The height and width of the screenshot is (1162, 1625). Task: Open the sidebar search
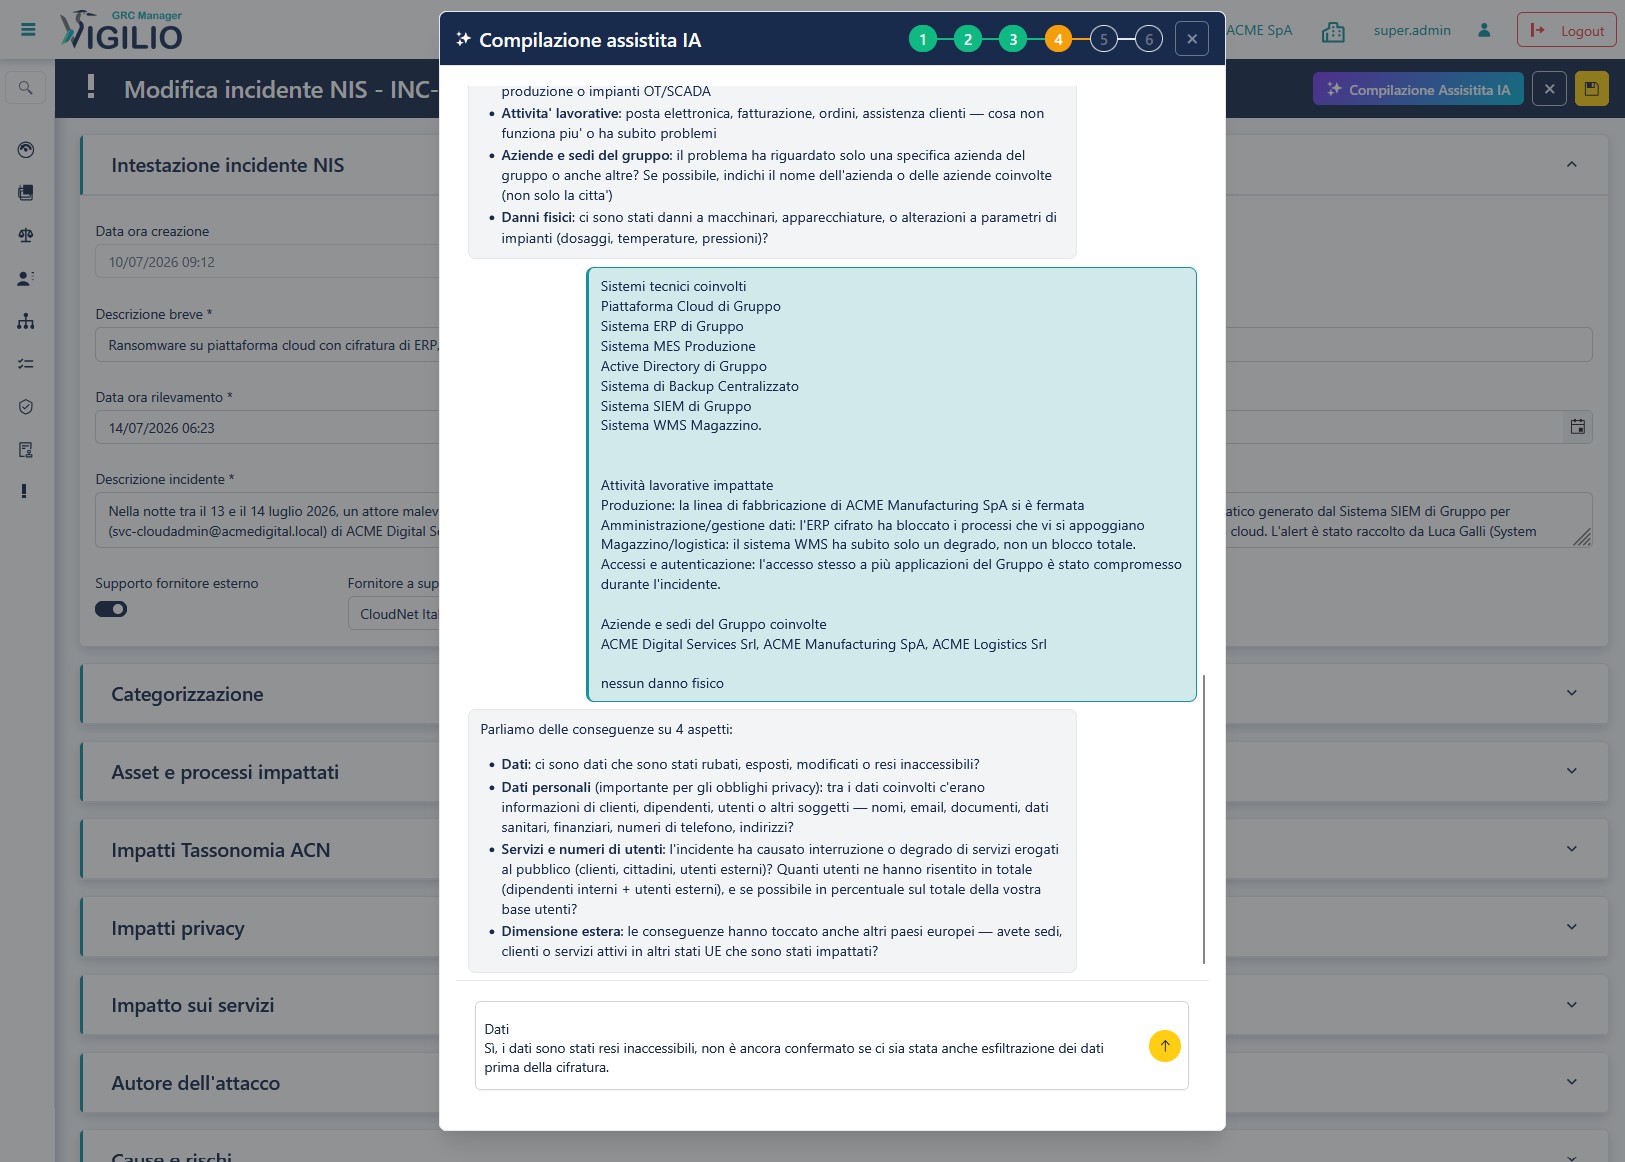click(x=26, y=88)
